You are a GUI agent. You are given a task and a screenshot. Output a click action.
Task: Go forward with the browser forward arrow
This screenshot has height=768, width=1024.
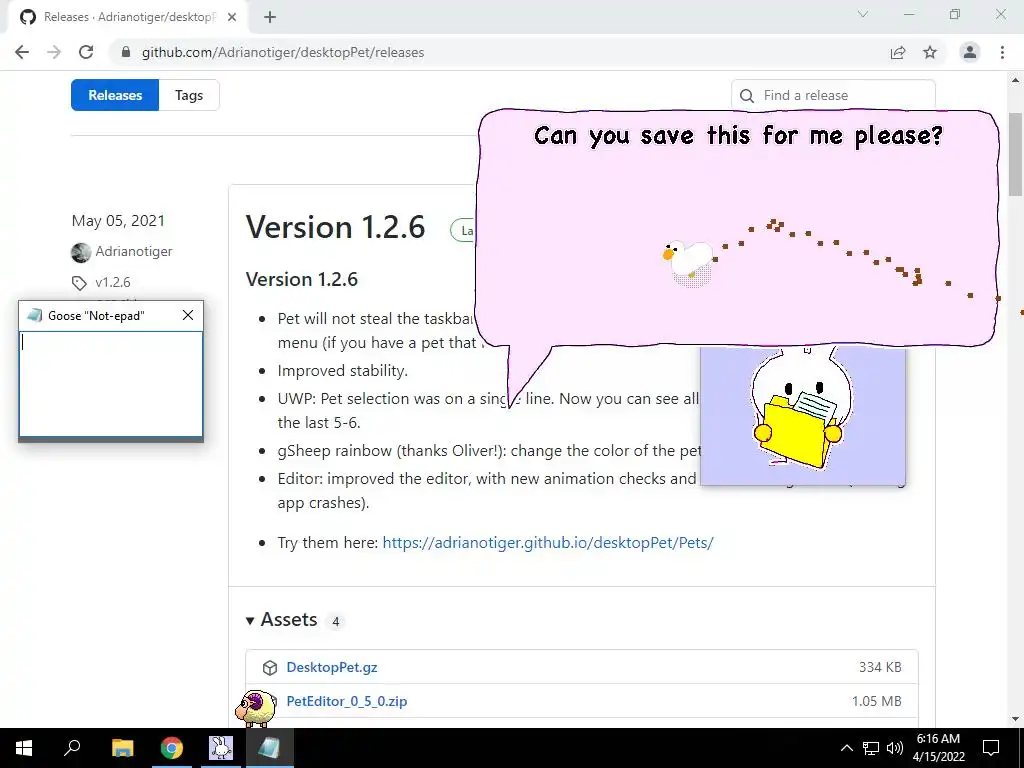pyautogui.click(x=54, y=52)
